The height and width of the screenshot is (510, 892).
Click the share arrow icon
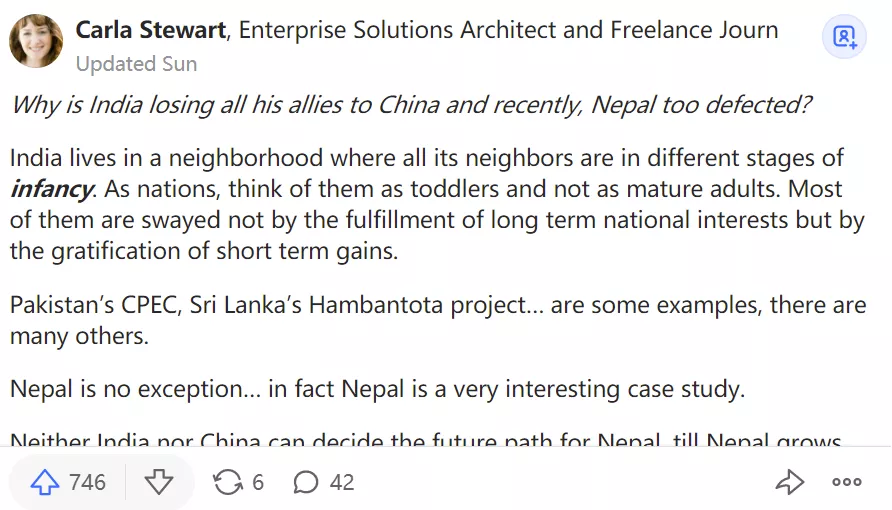tap(790, 483)
